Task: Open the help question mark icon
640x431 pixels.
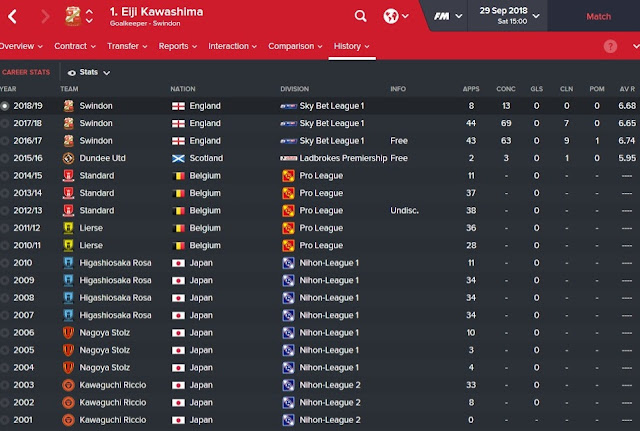Action: click(610, 46)
